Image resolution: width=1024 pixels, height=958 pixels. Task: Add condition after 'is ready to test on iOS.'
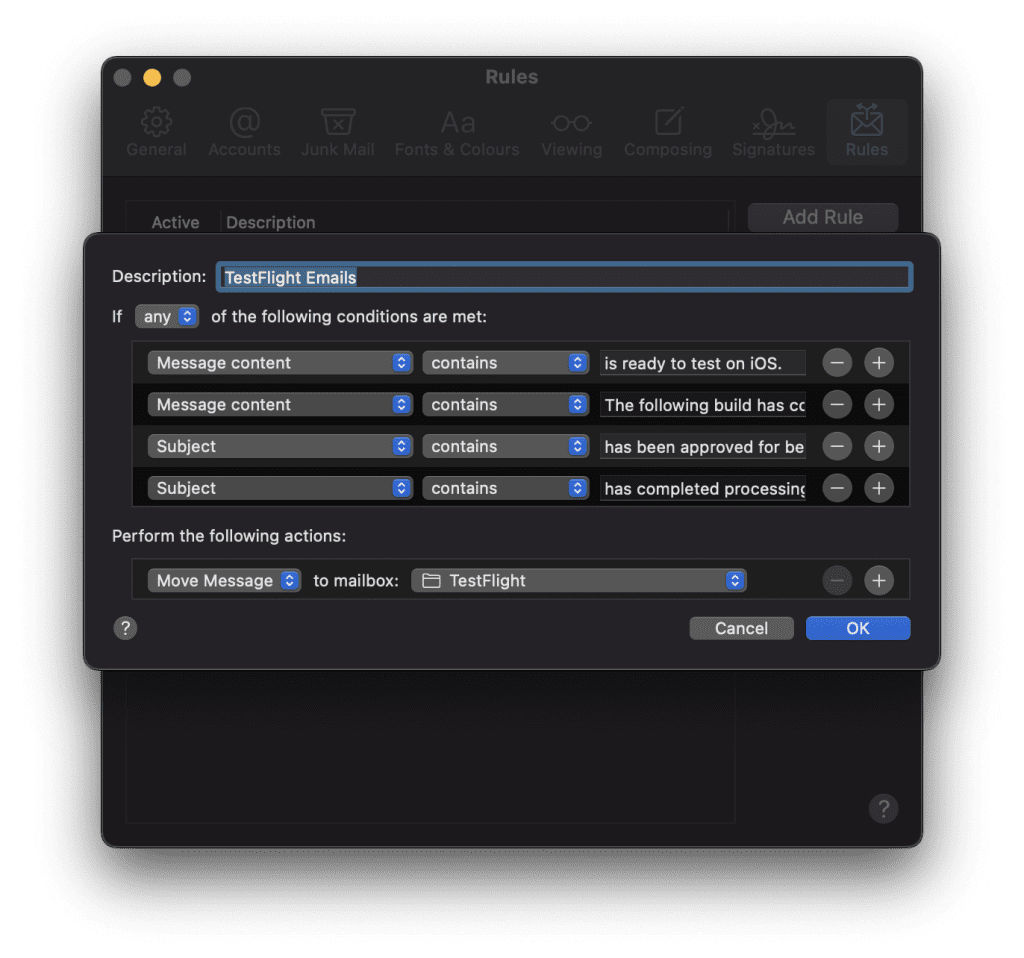(x=879, y=363)
